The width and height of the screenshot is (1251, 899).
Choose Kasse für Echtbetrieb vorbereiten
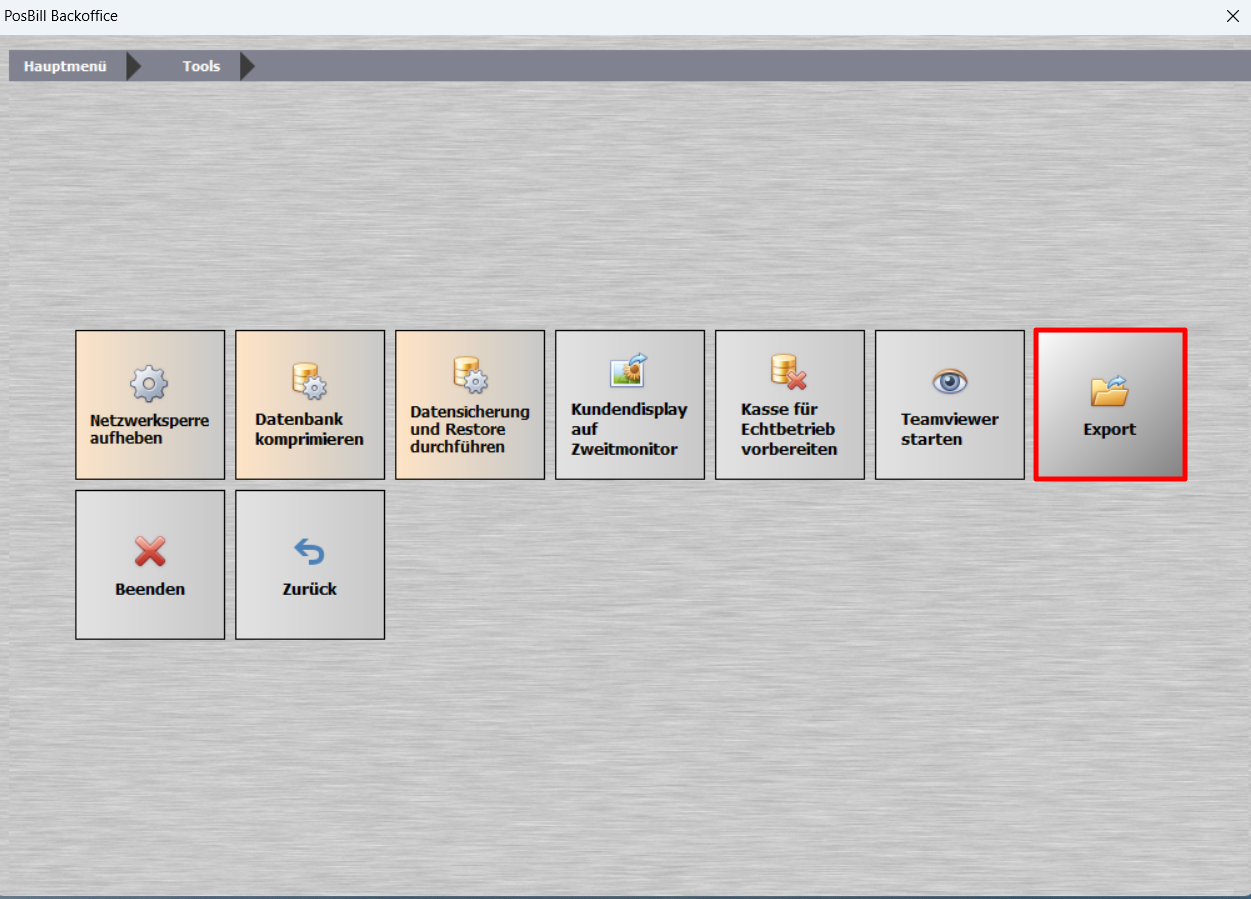(790, 405)
